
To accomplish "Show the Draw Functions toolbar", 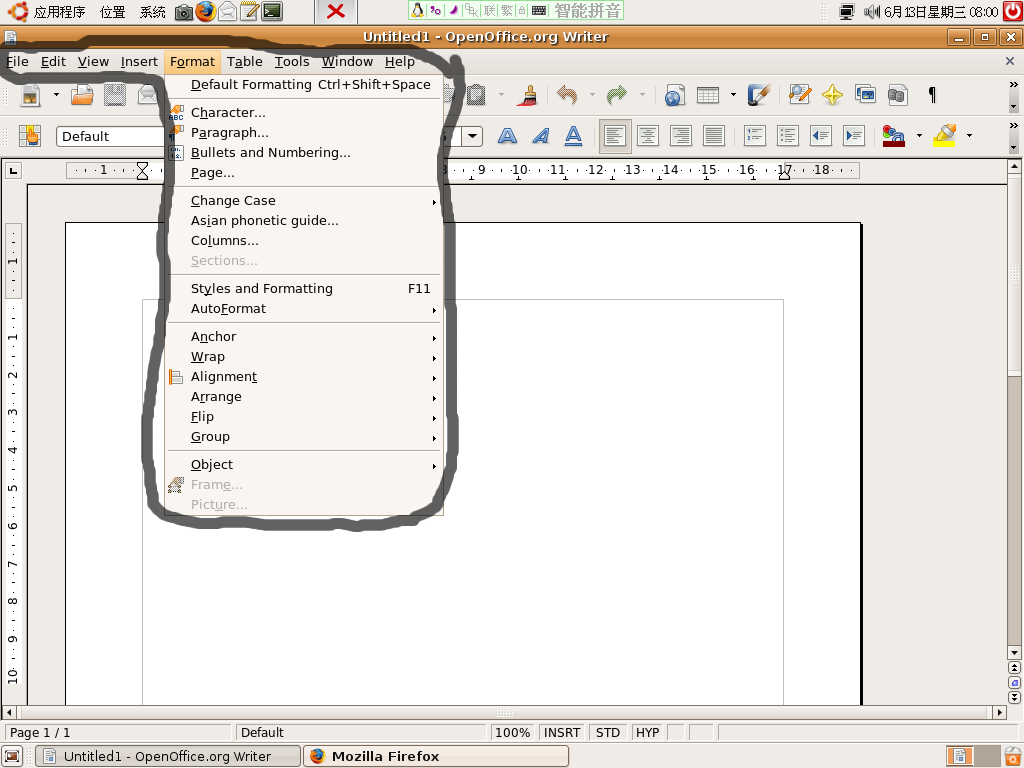I will click(760, 95).
